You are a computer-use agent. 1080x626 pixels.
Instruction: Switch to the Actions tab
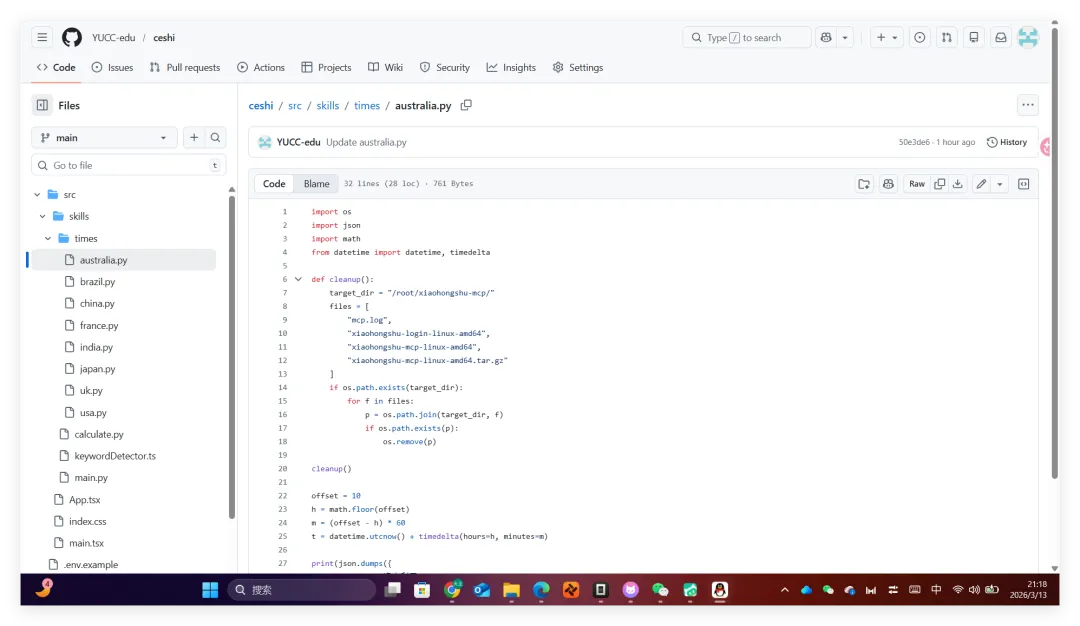260,67
